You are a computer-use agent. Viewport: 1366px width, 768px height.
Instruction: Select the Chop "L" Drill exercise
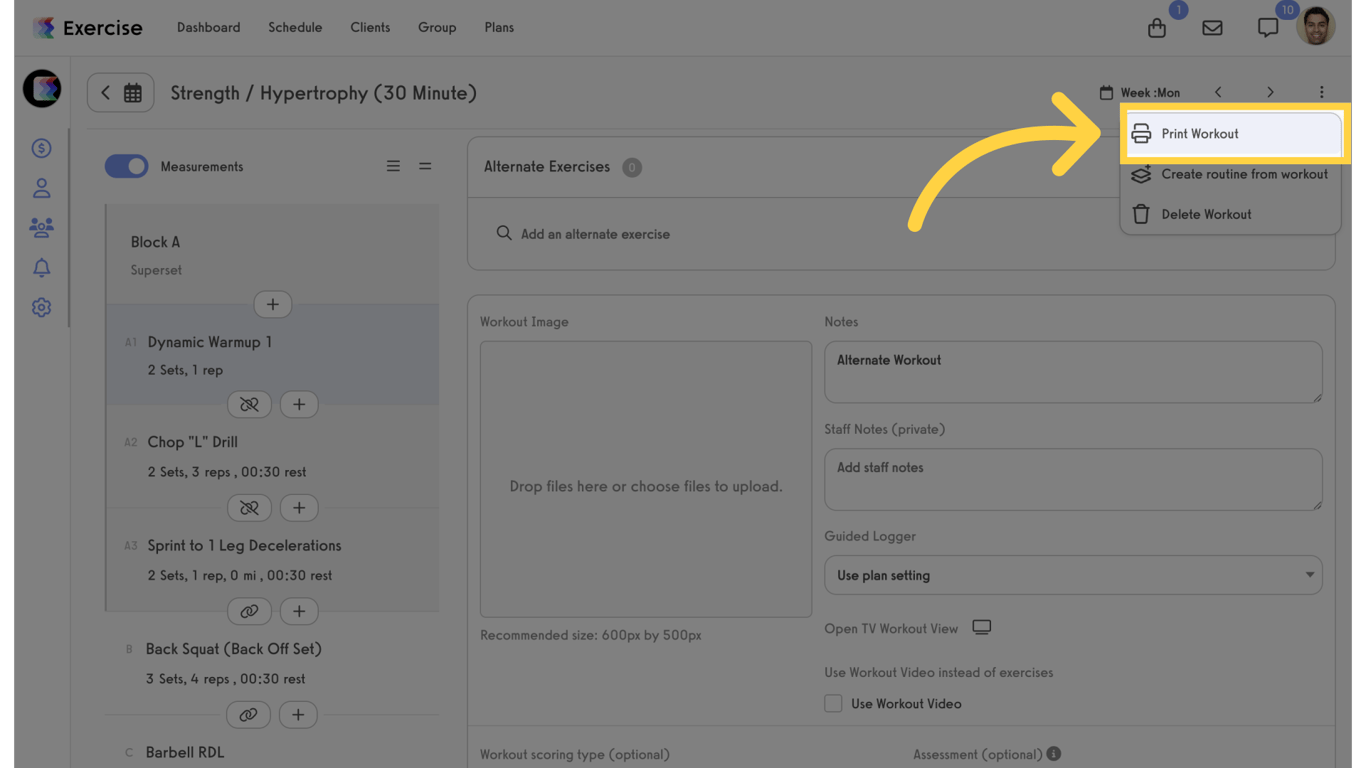click(x=272, y=456)
